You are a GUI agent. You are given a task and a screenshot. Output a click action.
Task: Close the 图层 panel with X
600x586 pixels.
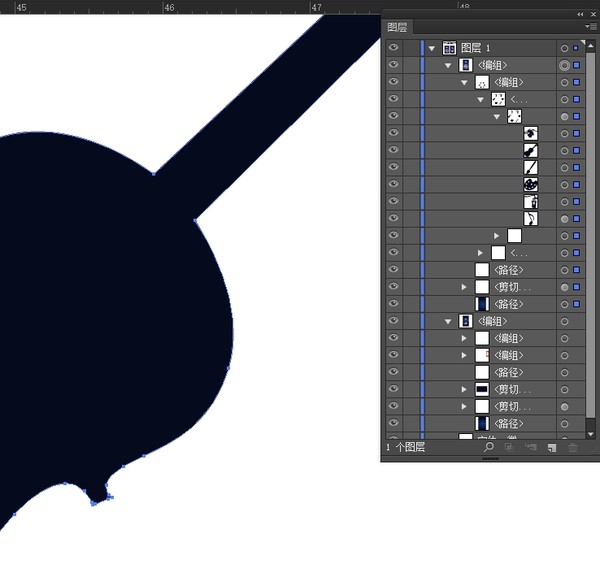coord(593,14)
